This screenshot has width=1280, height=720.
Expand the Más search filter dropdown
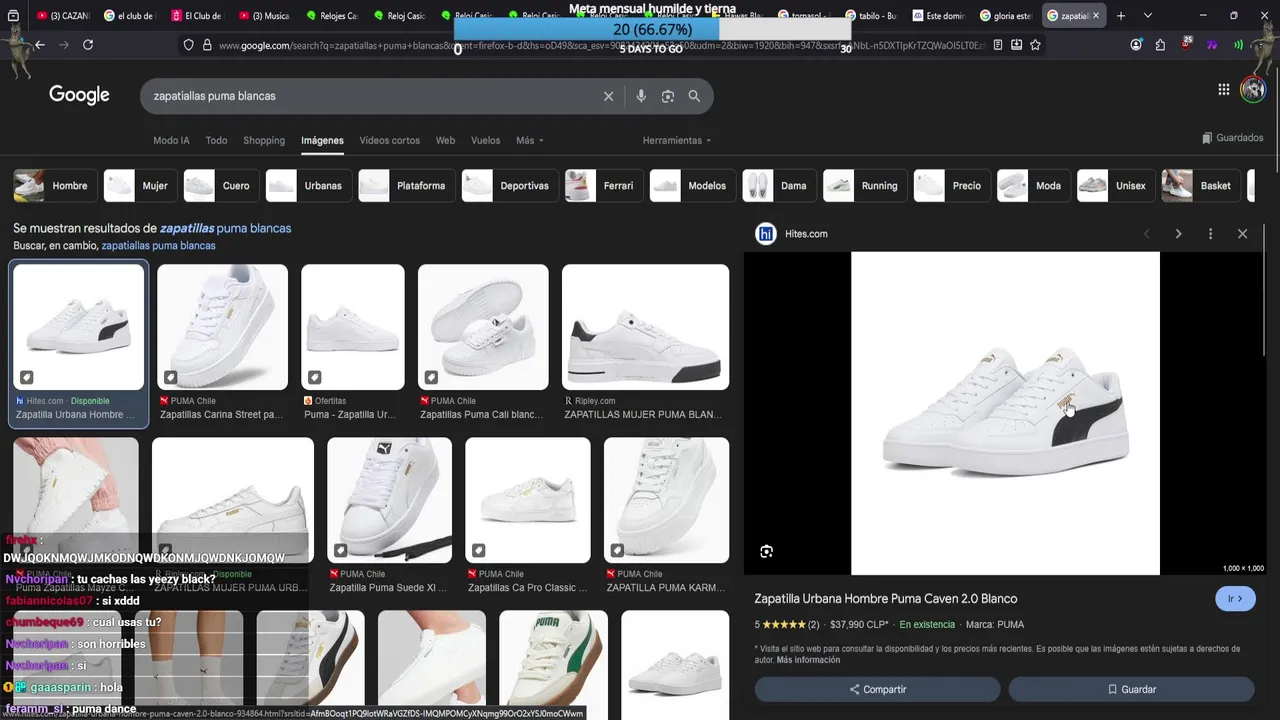tap(530, 140)
